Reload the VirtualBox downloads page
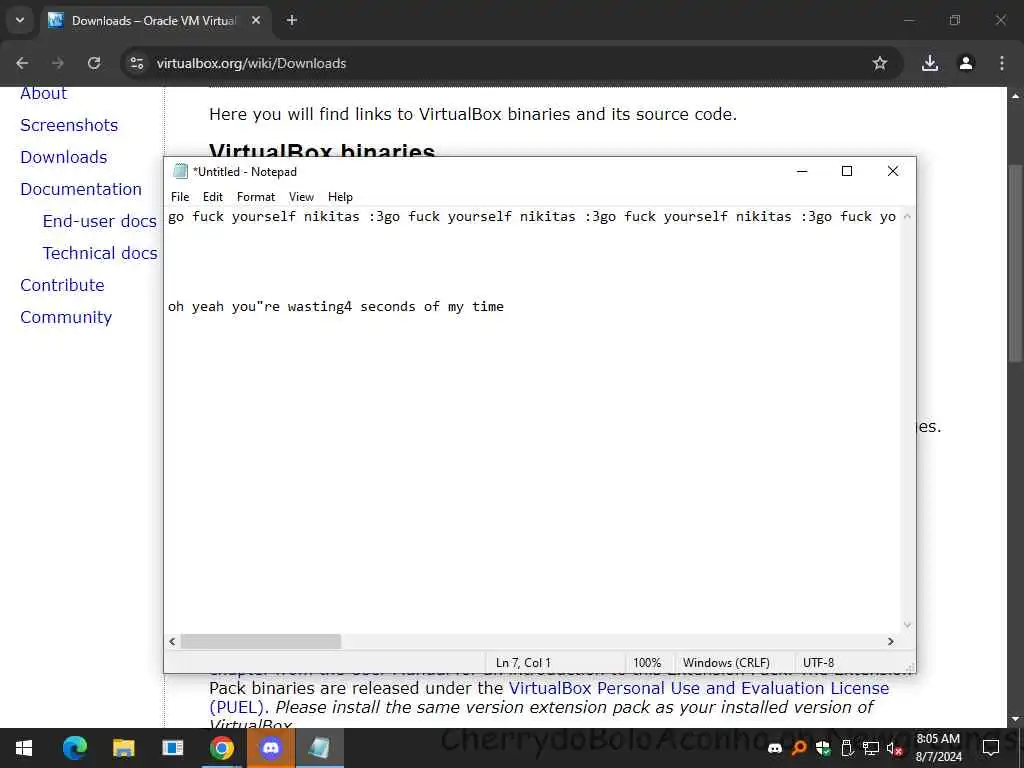 coord(94,63)
